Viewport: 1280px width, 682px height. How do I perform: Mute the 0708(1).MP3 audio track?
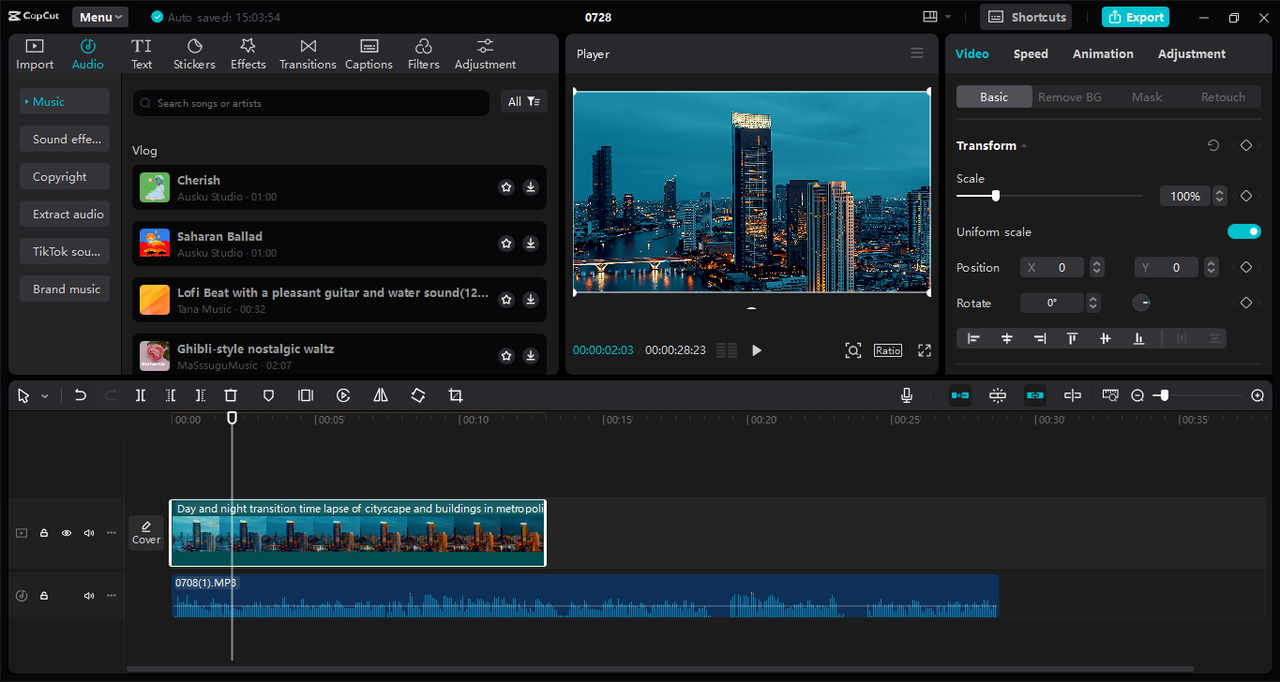(x=89, y=596)
